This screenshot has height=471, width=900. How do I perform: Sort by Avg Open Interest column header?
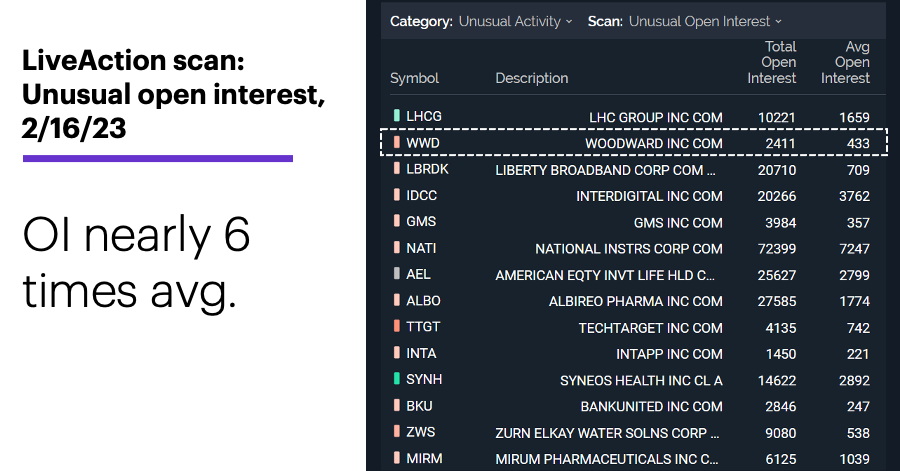(845, 62)
